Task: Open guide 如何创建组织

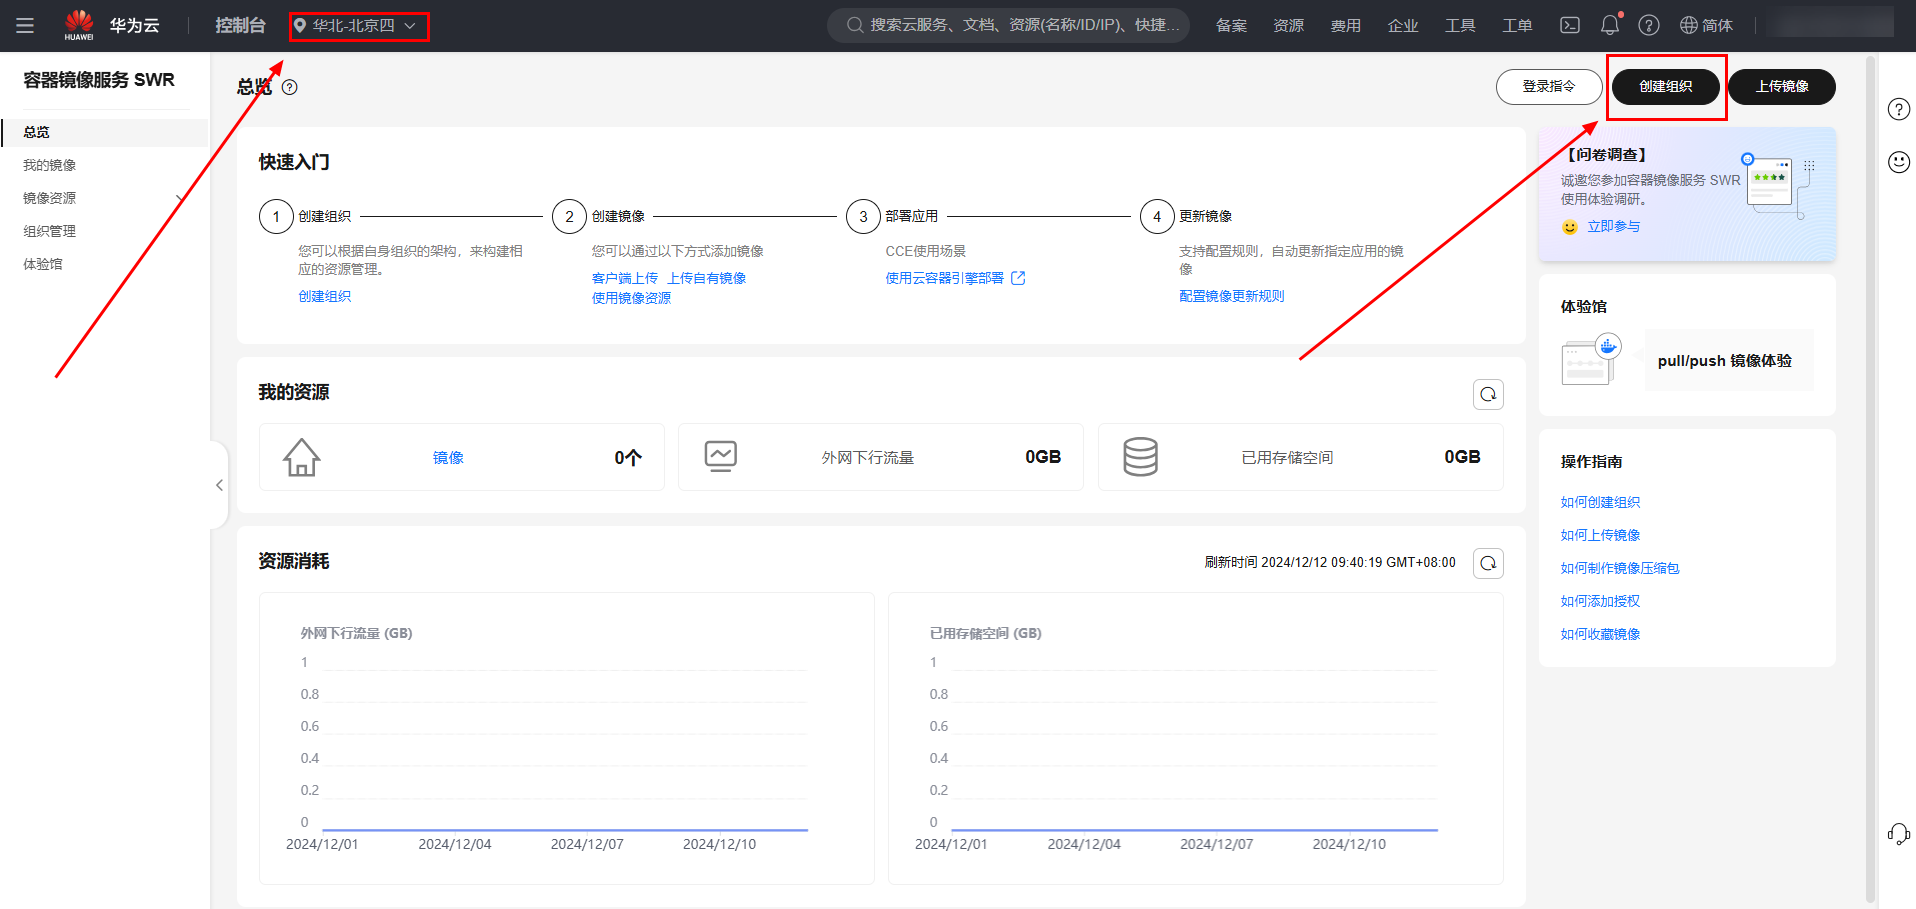Action: [x=1600, y=502]
